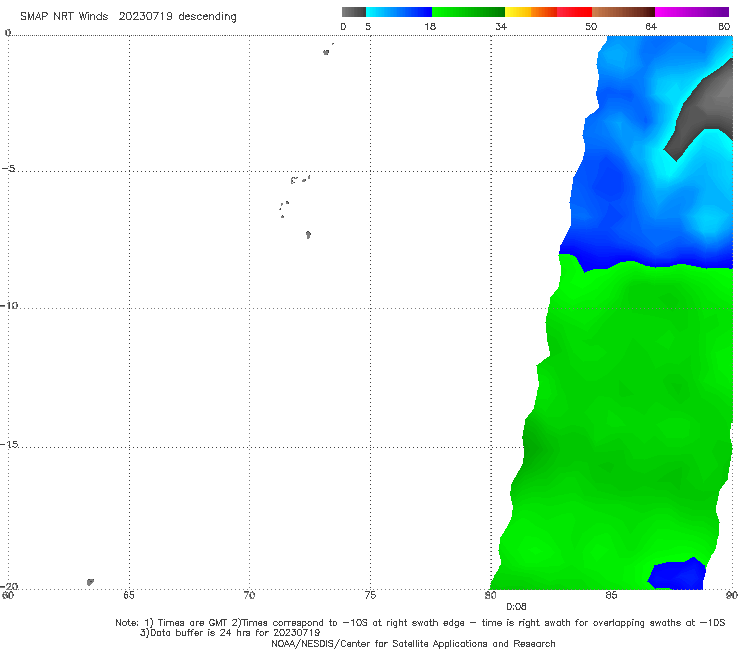The height and width of the screenshot is (650, 740).
Task: Click the note line starting 'Times are GMT'
Action: coord(420,623)
